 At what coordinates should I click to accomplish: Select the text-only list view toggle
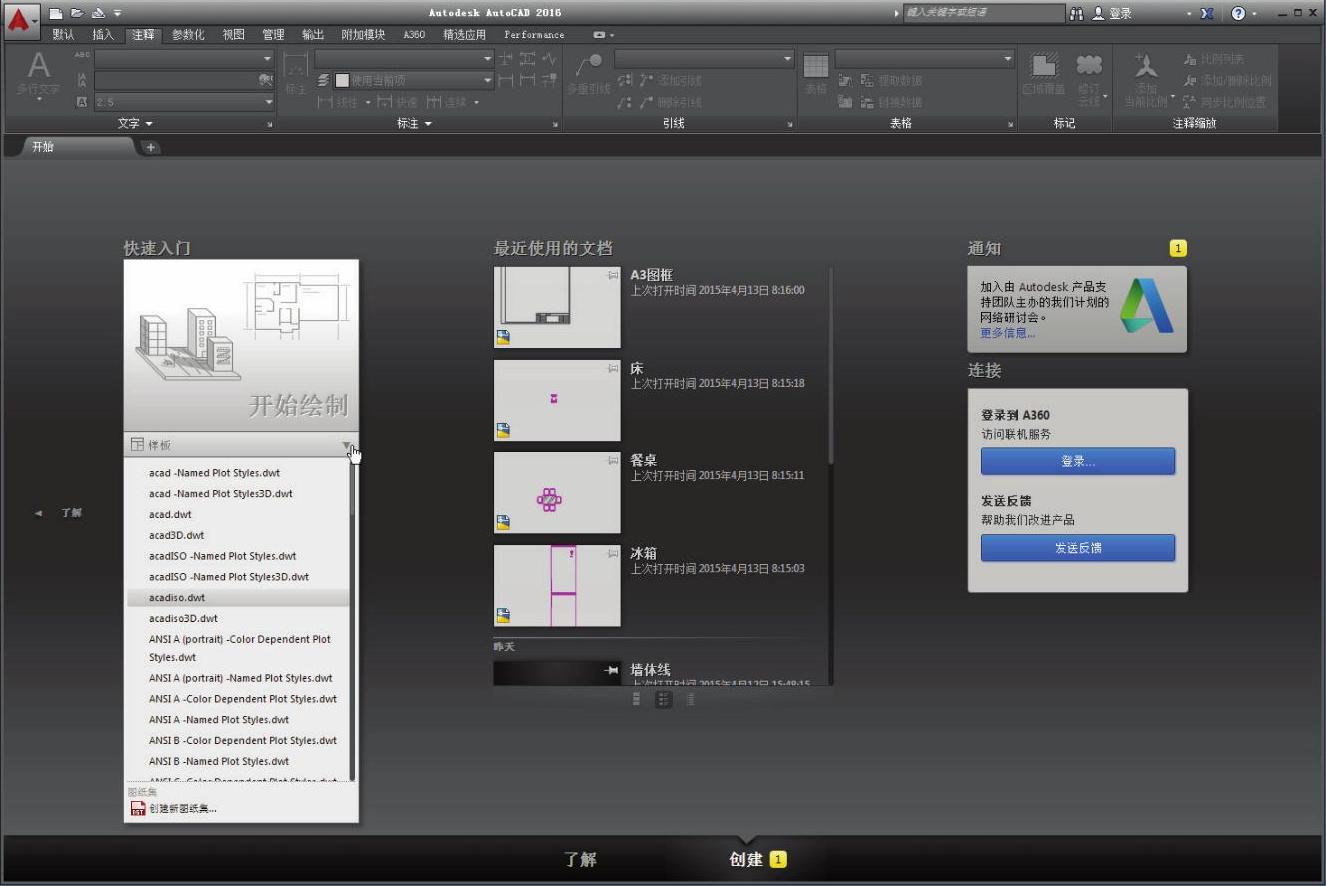tap(690, 700)
